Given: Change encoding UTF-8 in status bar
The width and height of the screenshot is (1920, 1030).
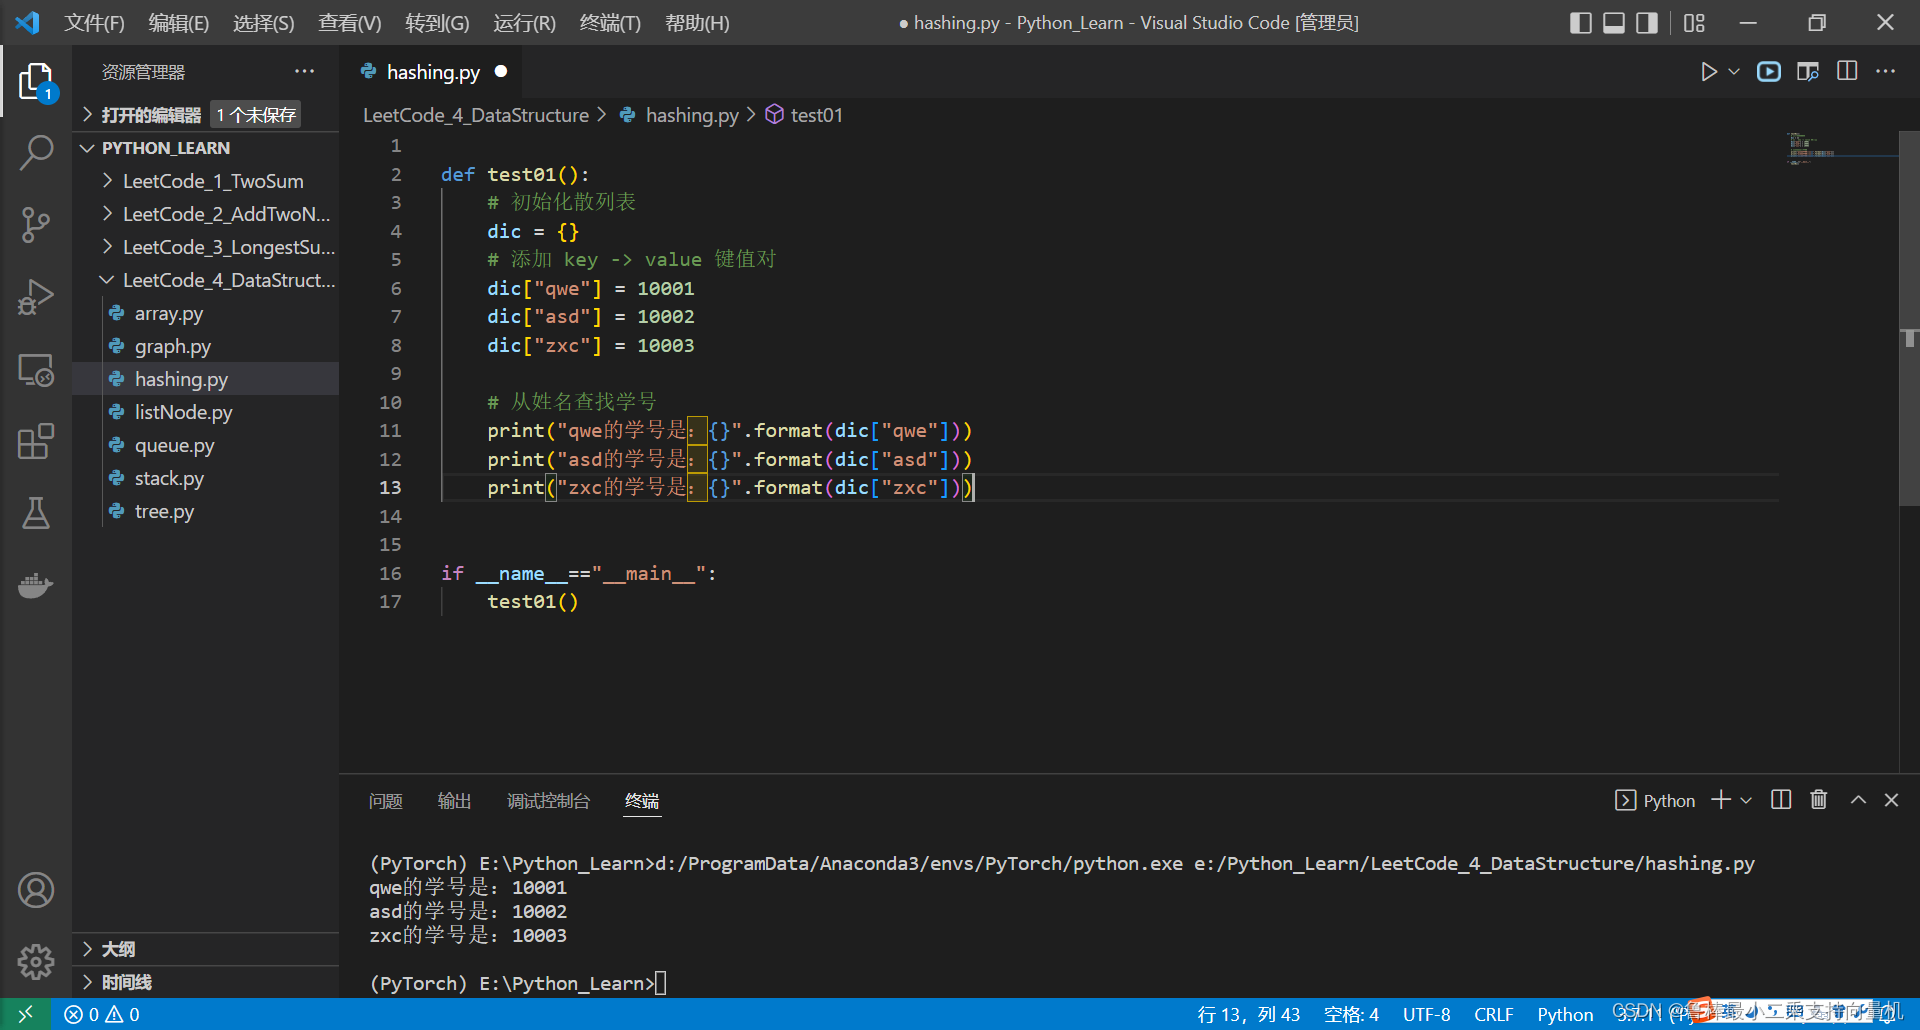Looking at the screenshot, I should (1426, 1014).
